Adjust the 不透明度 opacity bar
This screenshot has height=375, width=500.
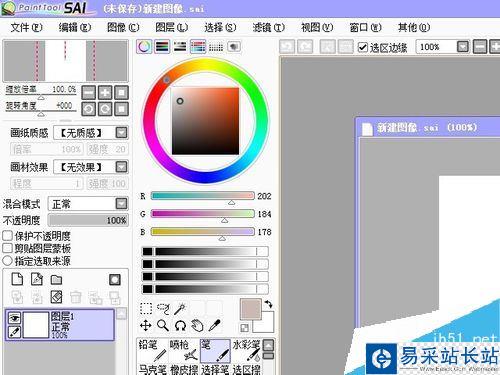[88, 220]
